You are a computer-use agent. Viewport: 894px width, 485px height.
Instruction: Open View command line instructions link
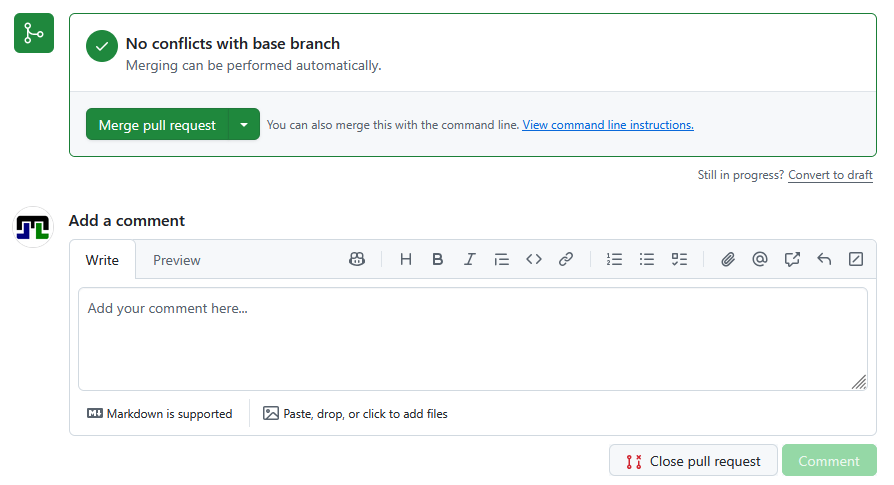click(x=608, y=125)
